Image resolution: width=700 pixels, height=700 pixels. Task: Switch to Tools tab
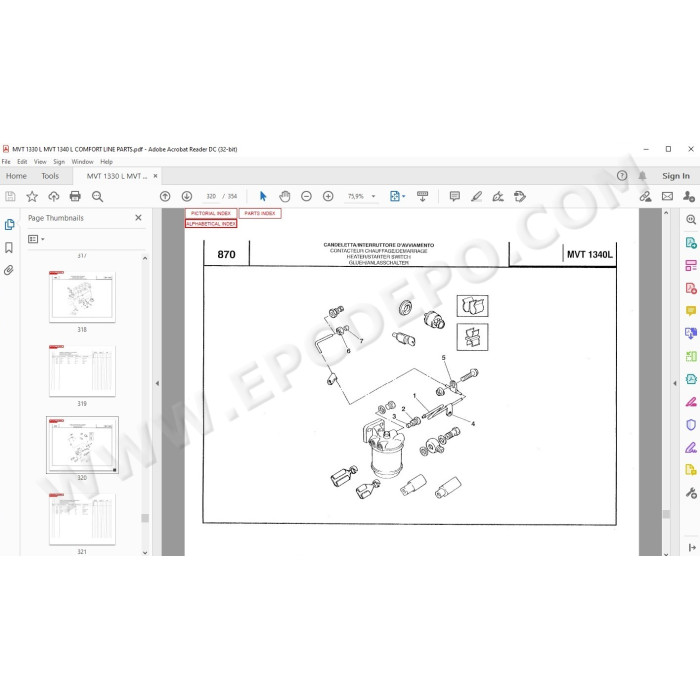click(50, 176)
